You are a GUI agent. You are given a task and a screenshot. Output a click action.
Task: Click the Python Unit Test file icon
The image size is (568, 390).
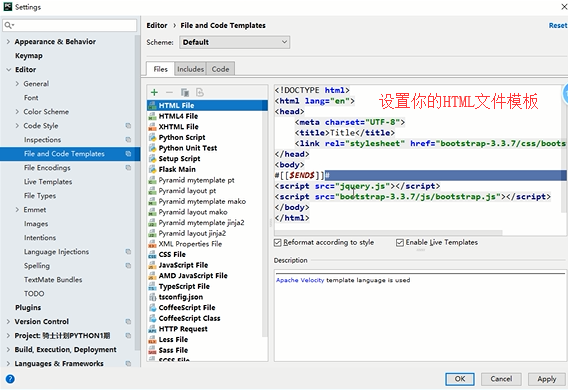[x=153, y=148]
